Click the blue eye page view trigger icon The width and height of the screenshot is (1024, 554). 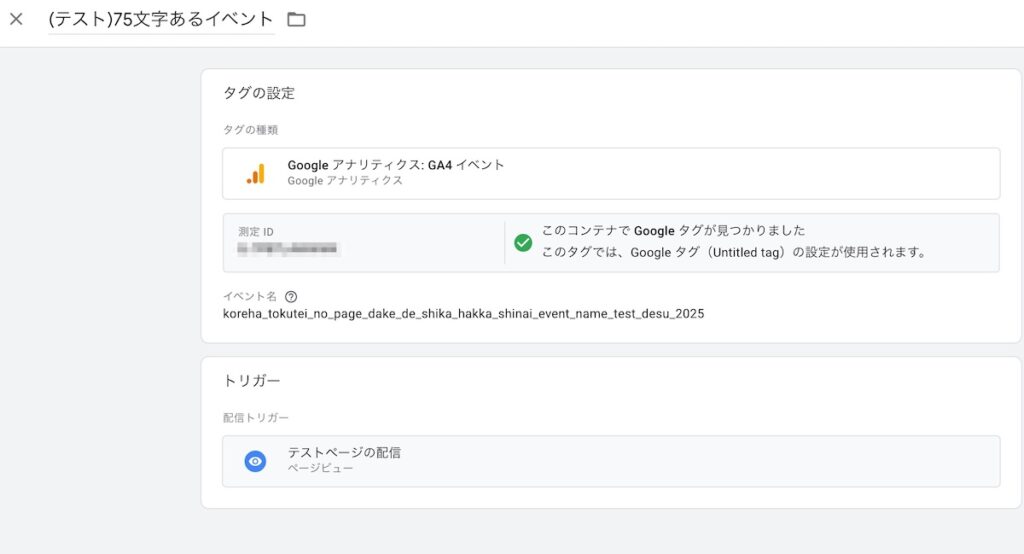(256, 461)
